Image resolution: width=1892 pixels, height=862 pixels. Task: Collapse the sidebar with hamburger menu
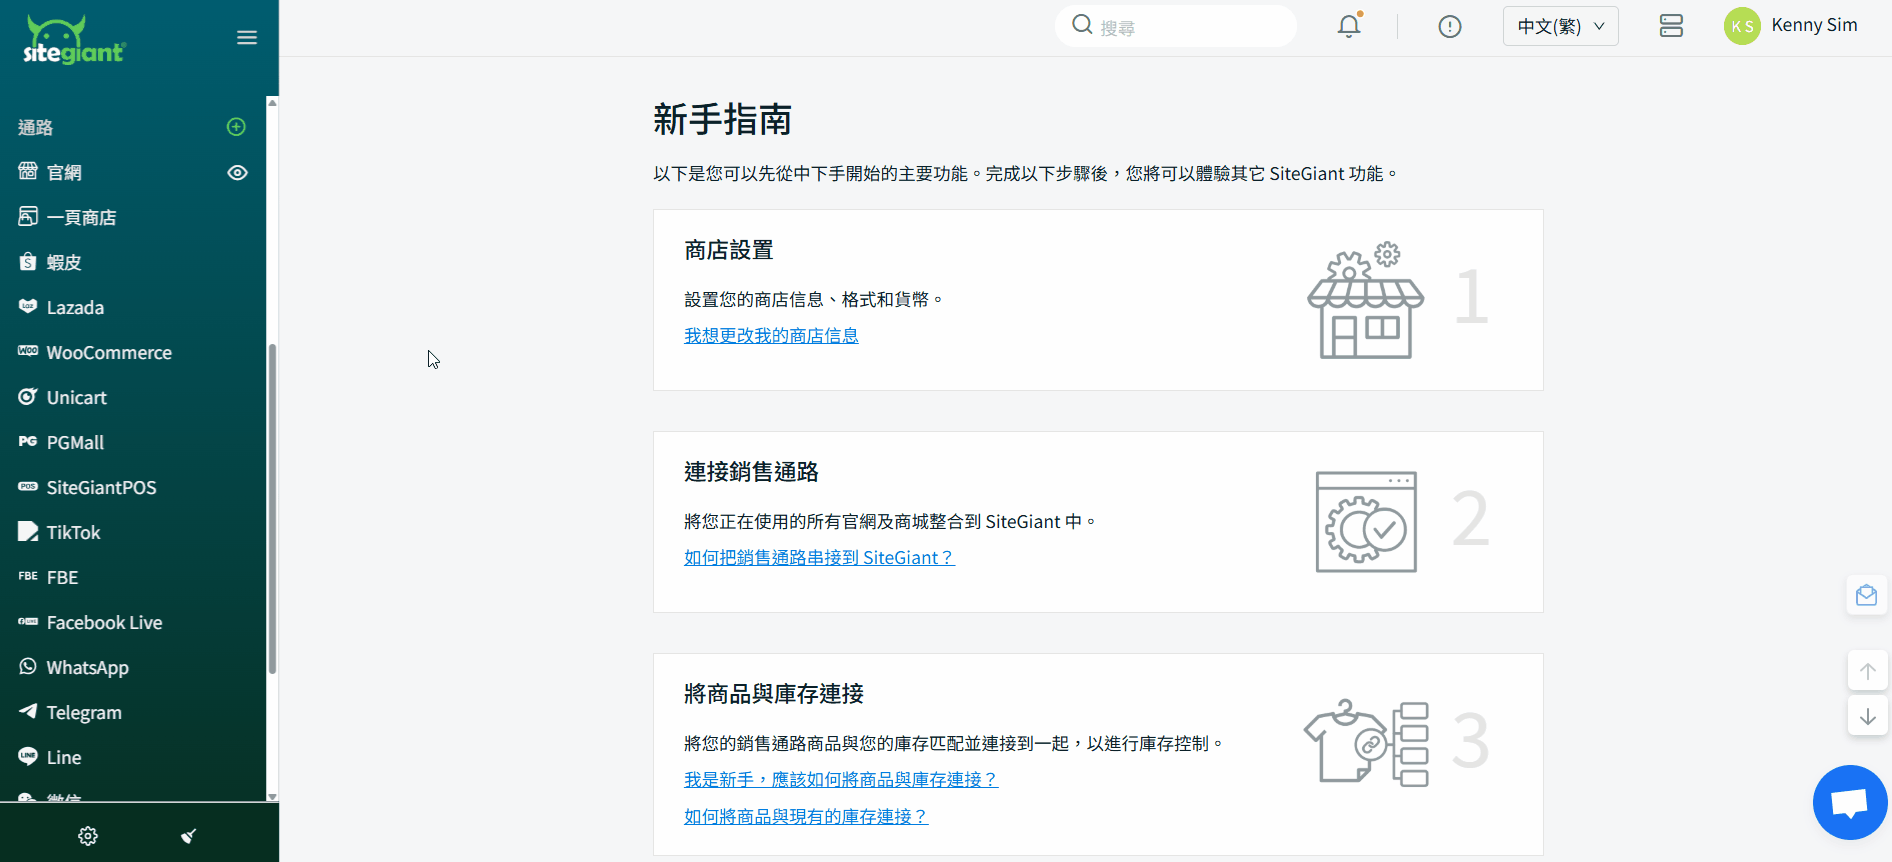(247, 38)
